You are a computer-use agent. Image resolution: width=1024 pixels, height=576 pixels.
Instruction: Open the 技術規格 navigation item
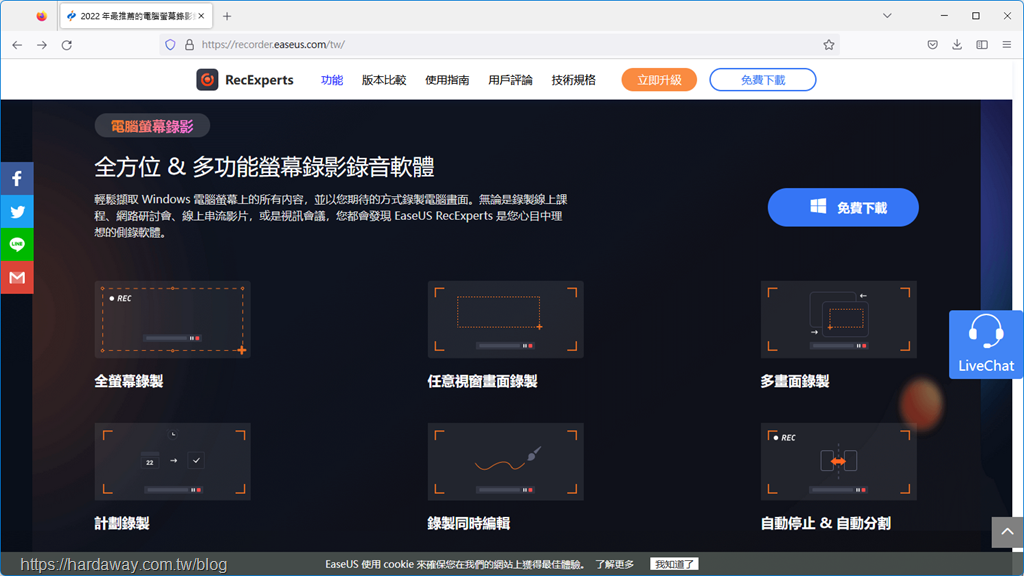pos(573,80)
